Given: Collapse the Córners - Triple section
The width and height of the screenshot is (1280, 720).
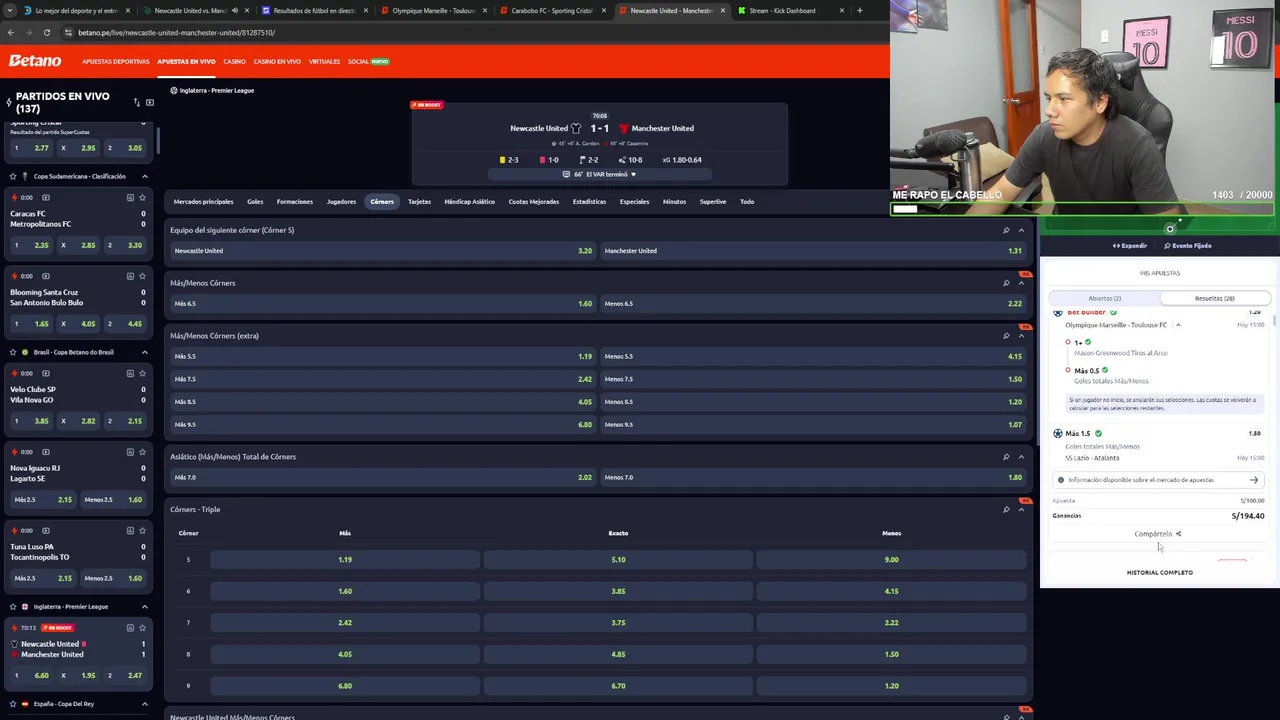Looking at the screenshot, I should pyautogui.click(x=1021, y=509).
